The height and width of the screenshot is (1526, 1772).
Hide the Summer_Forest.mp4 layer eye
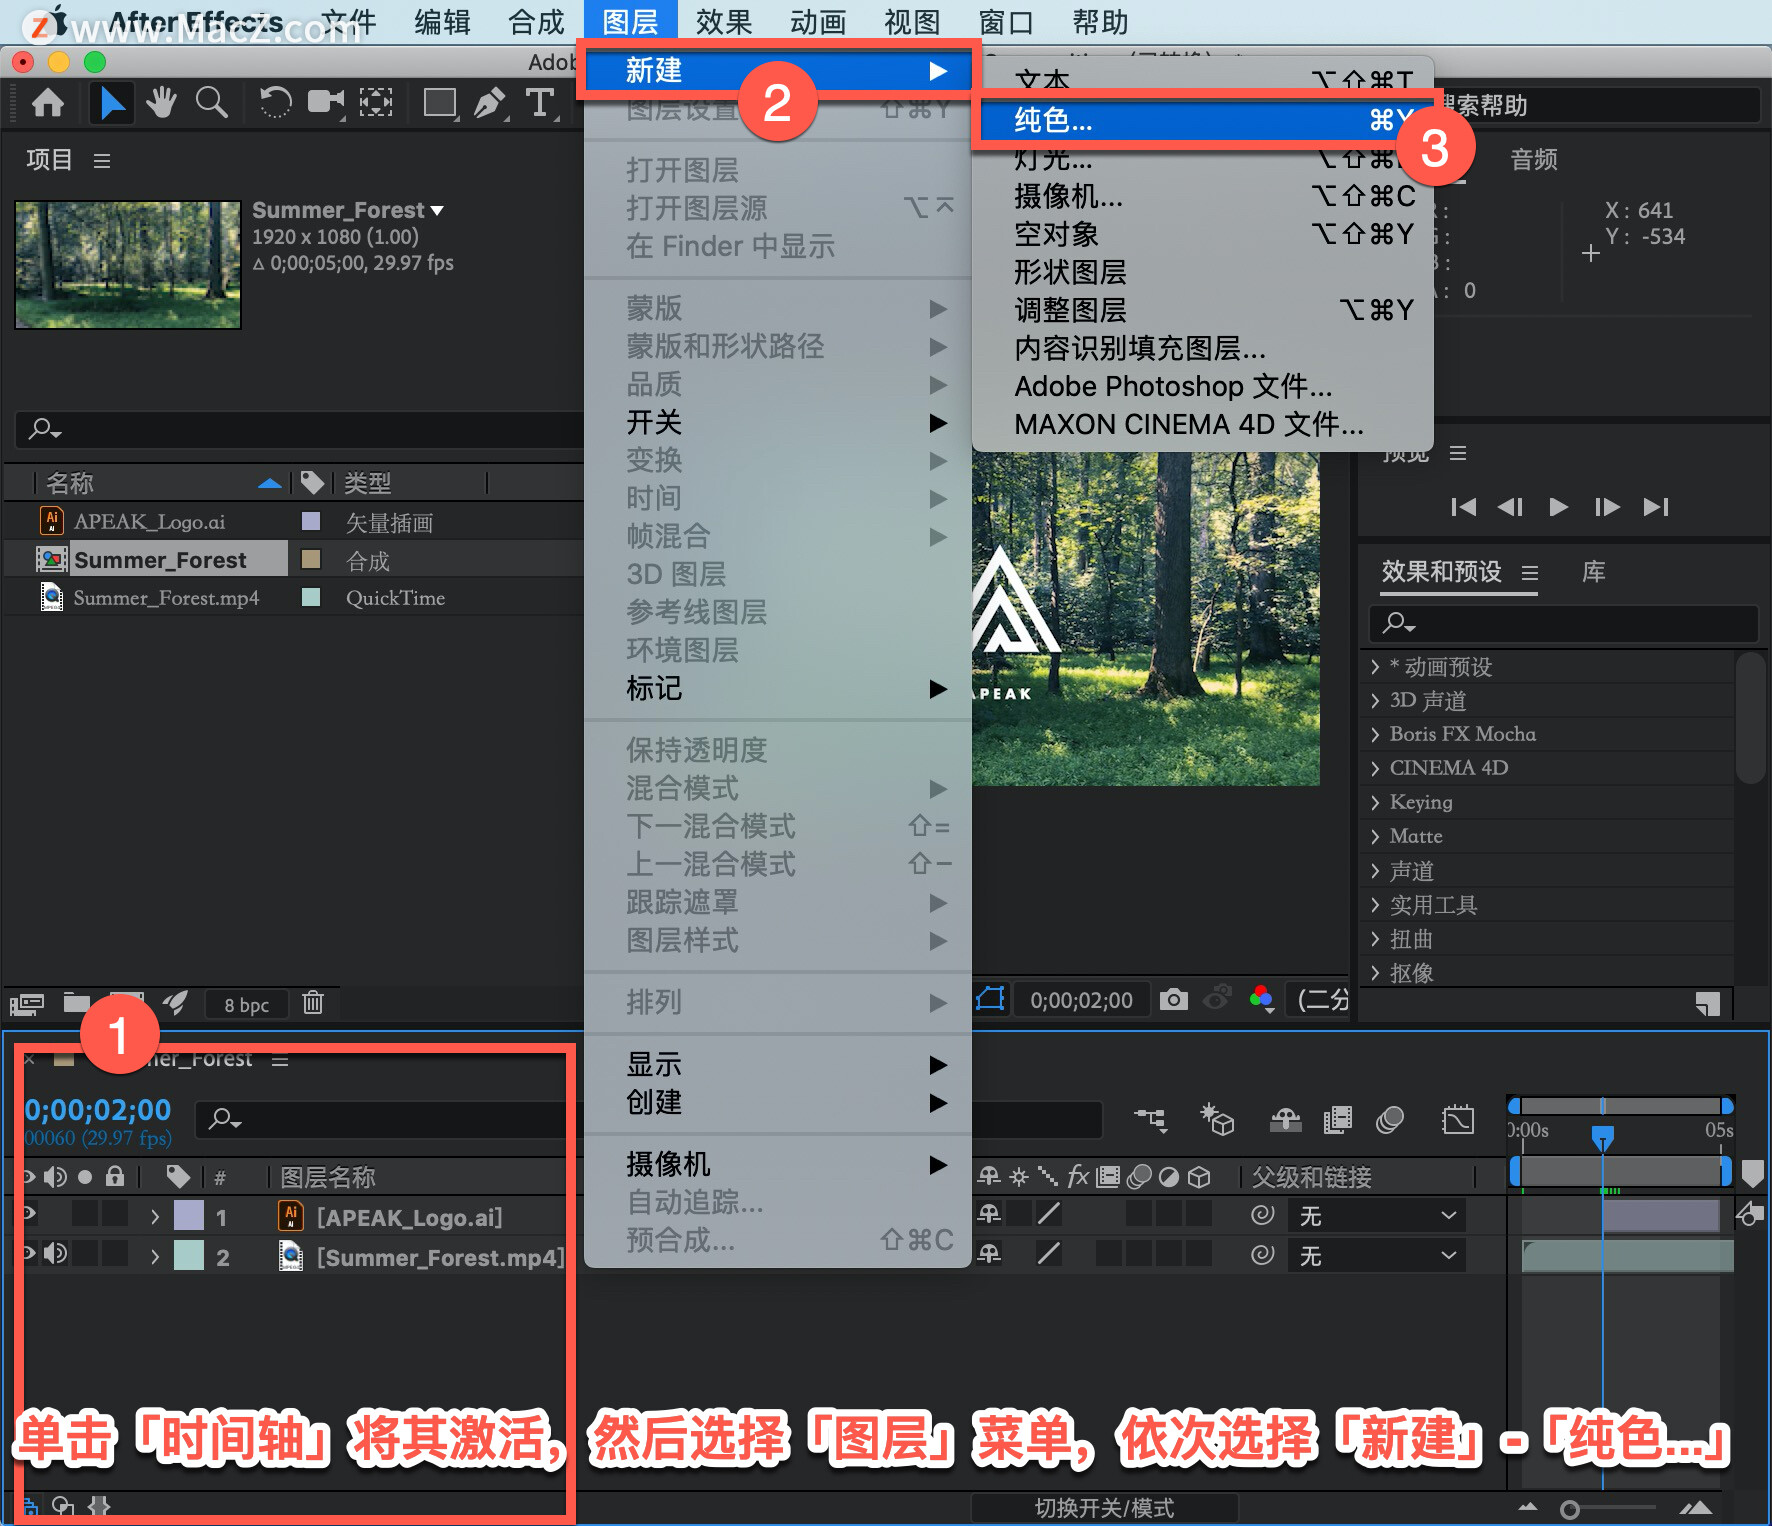click(x=28, y=1254)
